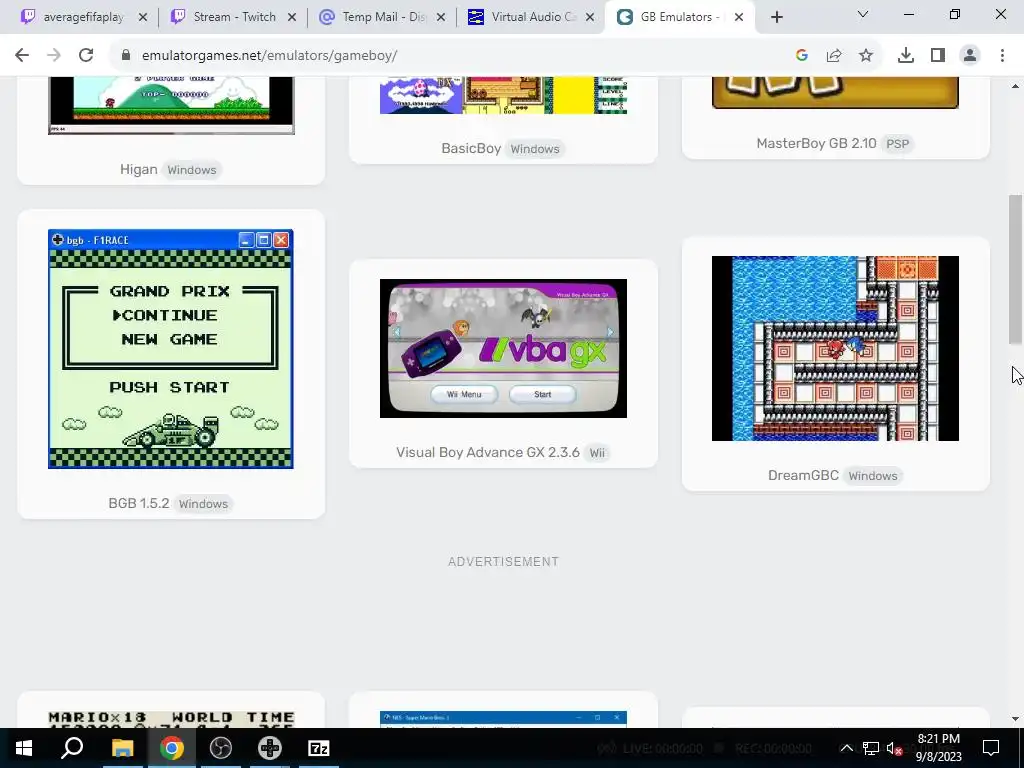Click the PSP tag next to MasterBoy

897,144
